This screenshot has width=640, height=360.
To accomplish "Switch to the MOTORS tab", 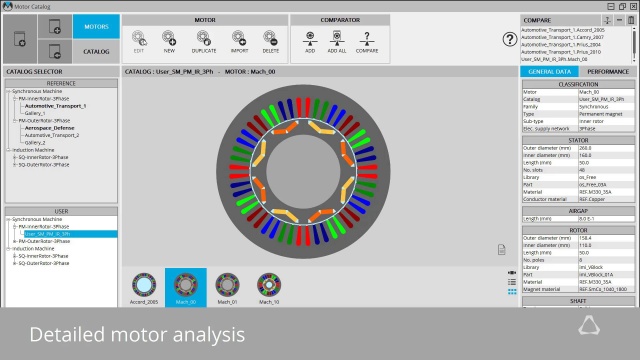I will coord(96,27).
